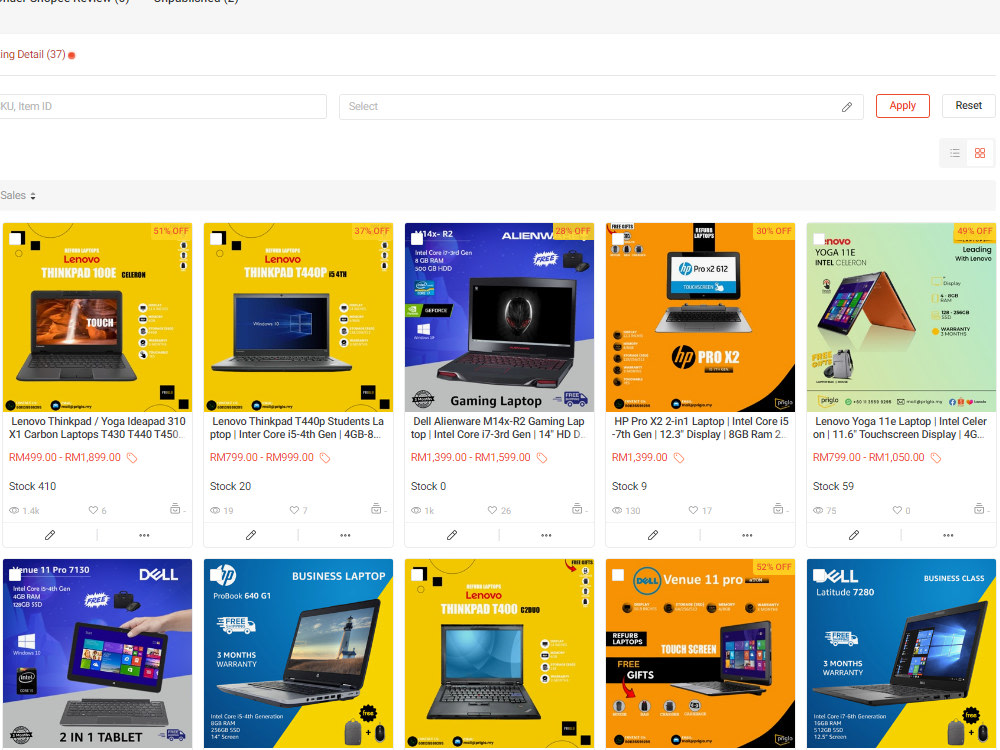Switch to list view layout
The width and height of the screenshot is (1000, 750).
coord(954,153)
